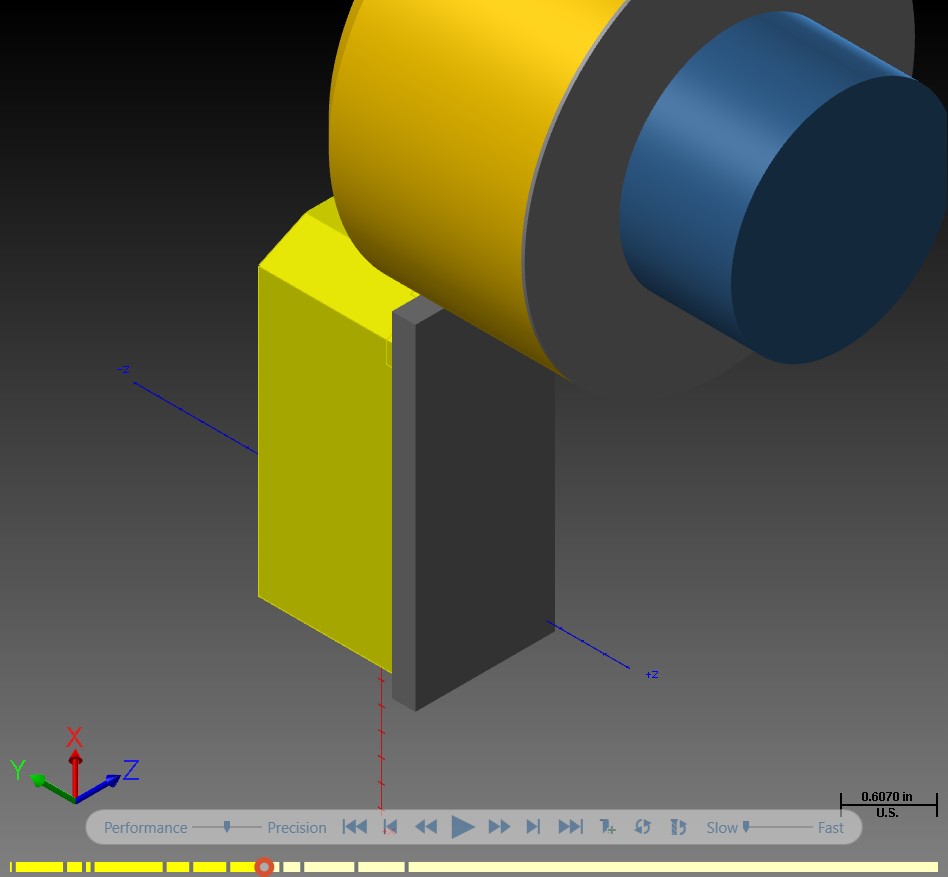
Task: Click the loop/refresh simulation icon
Action: coord(643,827)
